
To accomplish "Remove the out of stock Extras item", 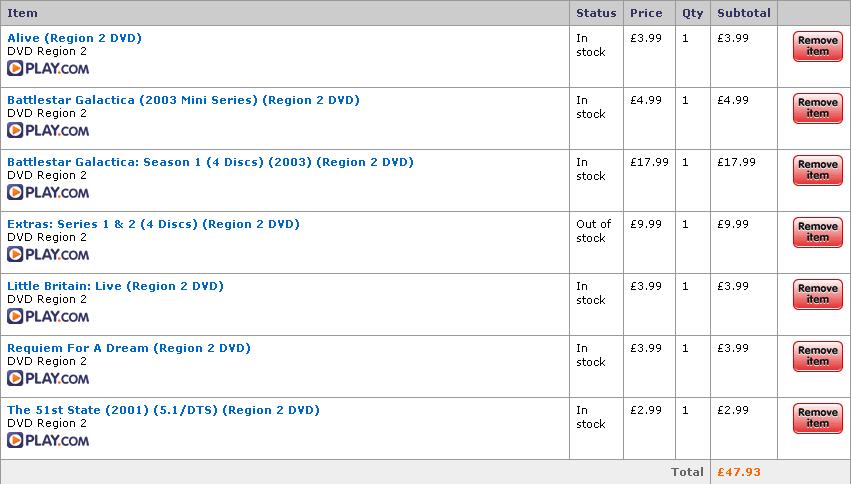I will 817,232.
